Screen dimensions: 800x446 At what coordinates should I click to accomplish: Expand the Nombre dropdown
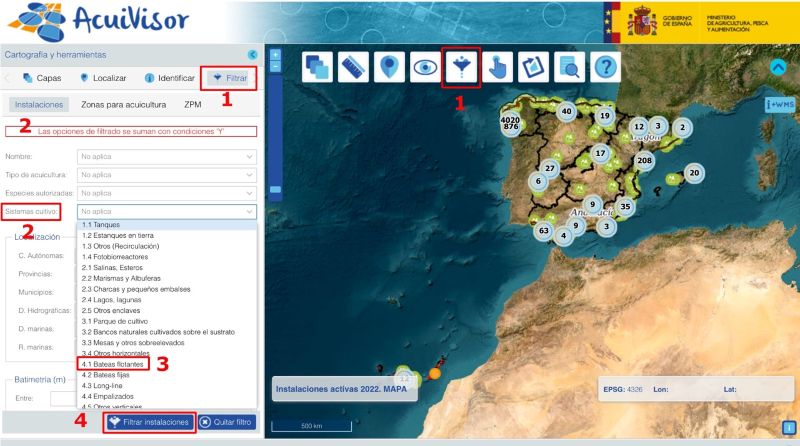[166, 157]
